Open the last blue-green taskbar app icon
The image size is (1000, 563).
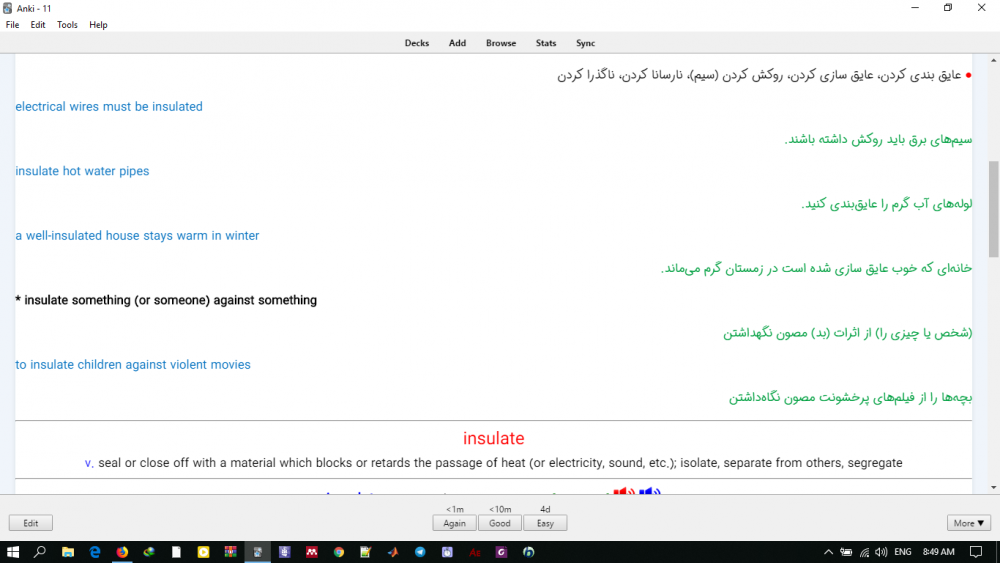point(529,552)
